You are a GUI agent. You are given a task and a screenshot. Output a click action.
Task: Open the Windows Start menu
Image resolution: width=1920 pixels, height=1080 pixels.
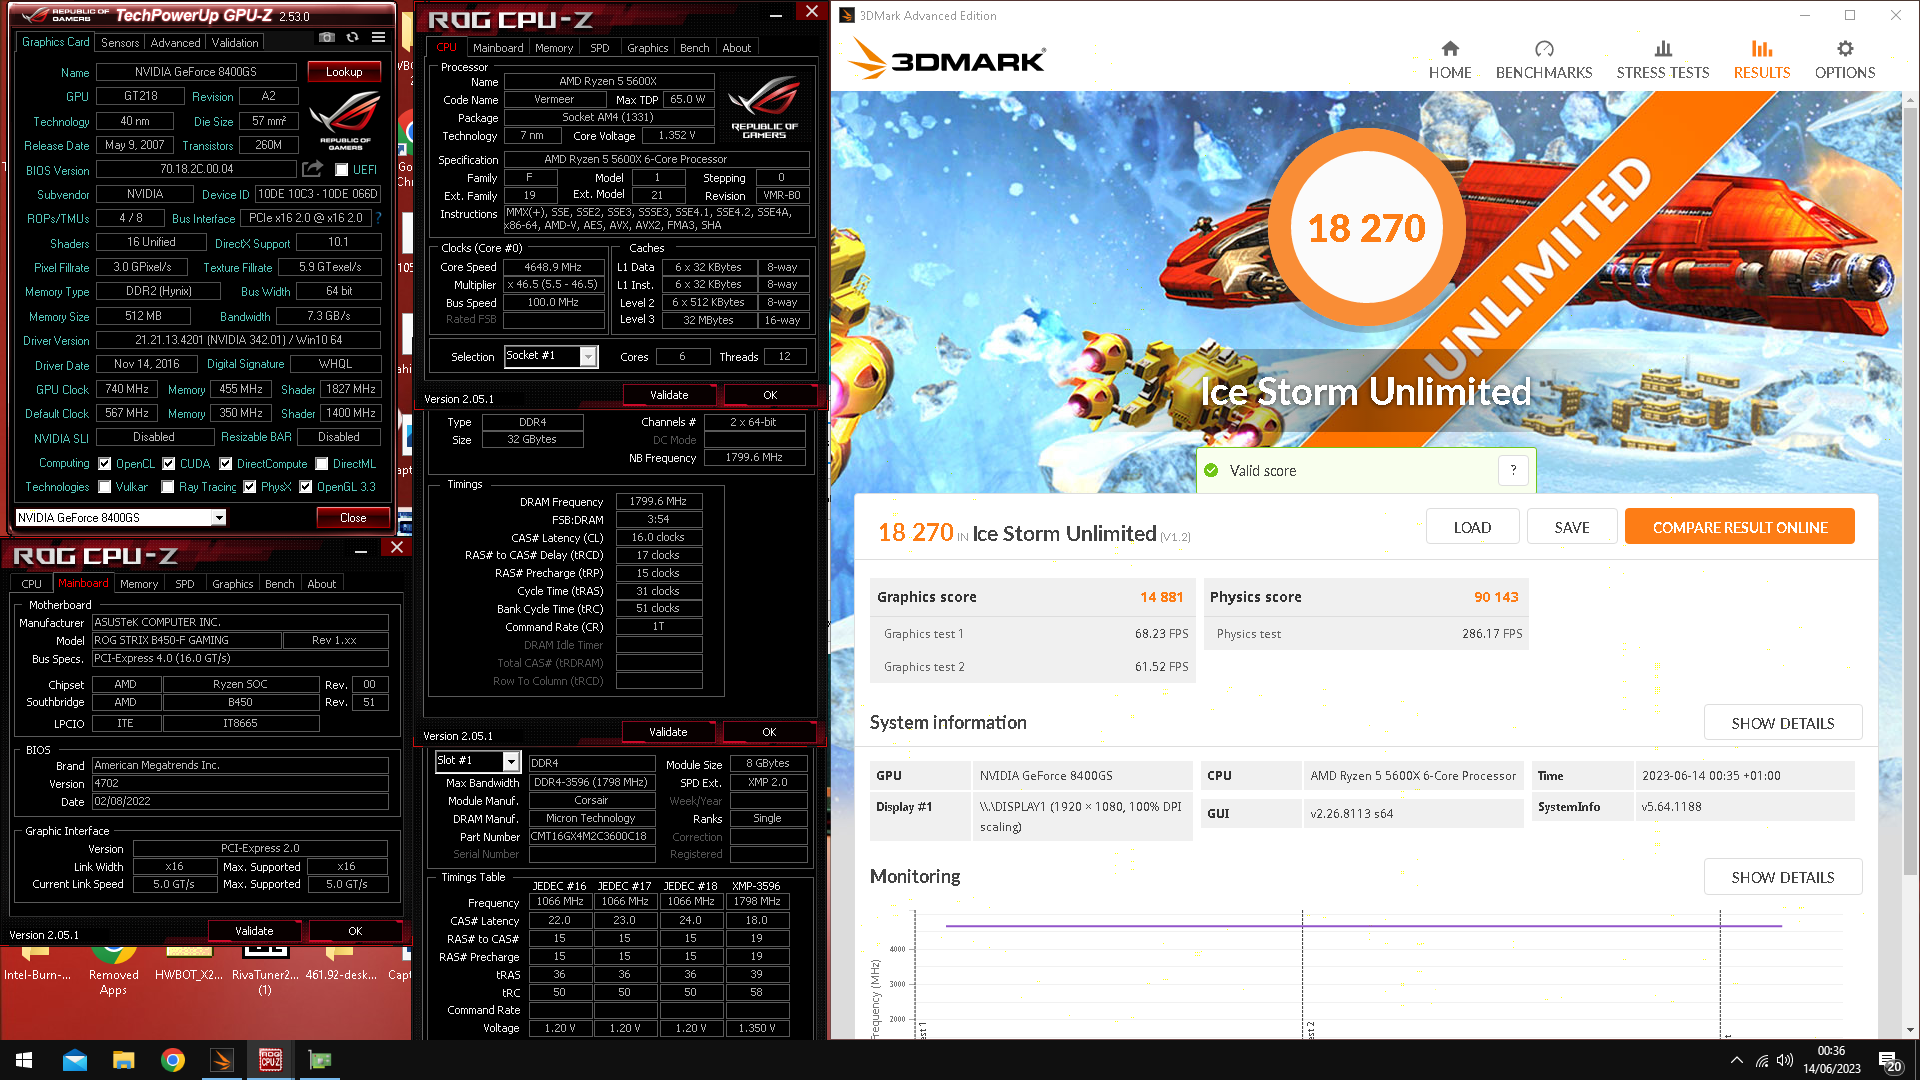[x=24, y=1060]
